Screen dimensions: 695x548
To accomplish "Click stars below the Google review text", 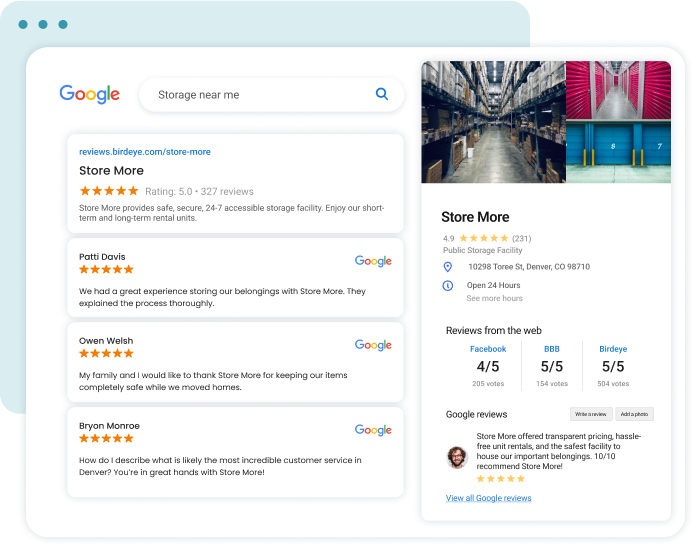I will [500, 479].
